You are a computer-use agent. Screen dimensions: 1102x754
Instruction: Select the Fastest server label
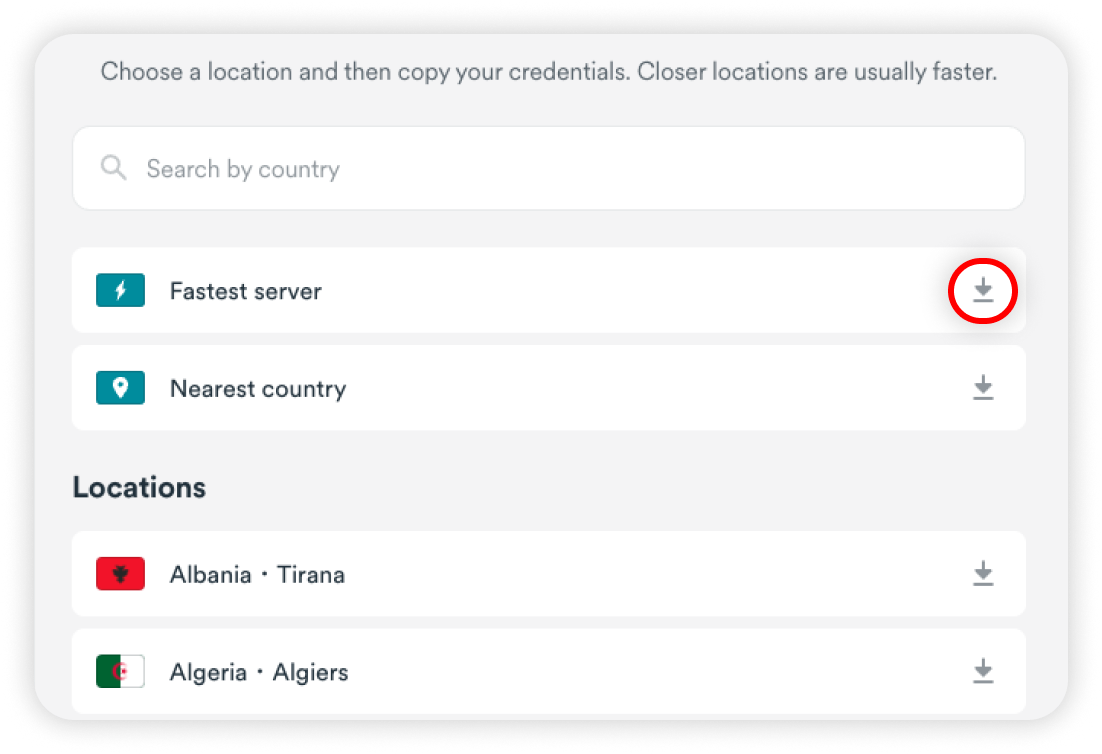[246, 292]
